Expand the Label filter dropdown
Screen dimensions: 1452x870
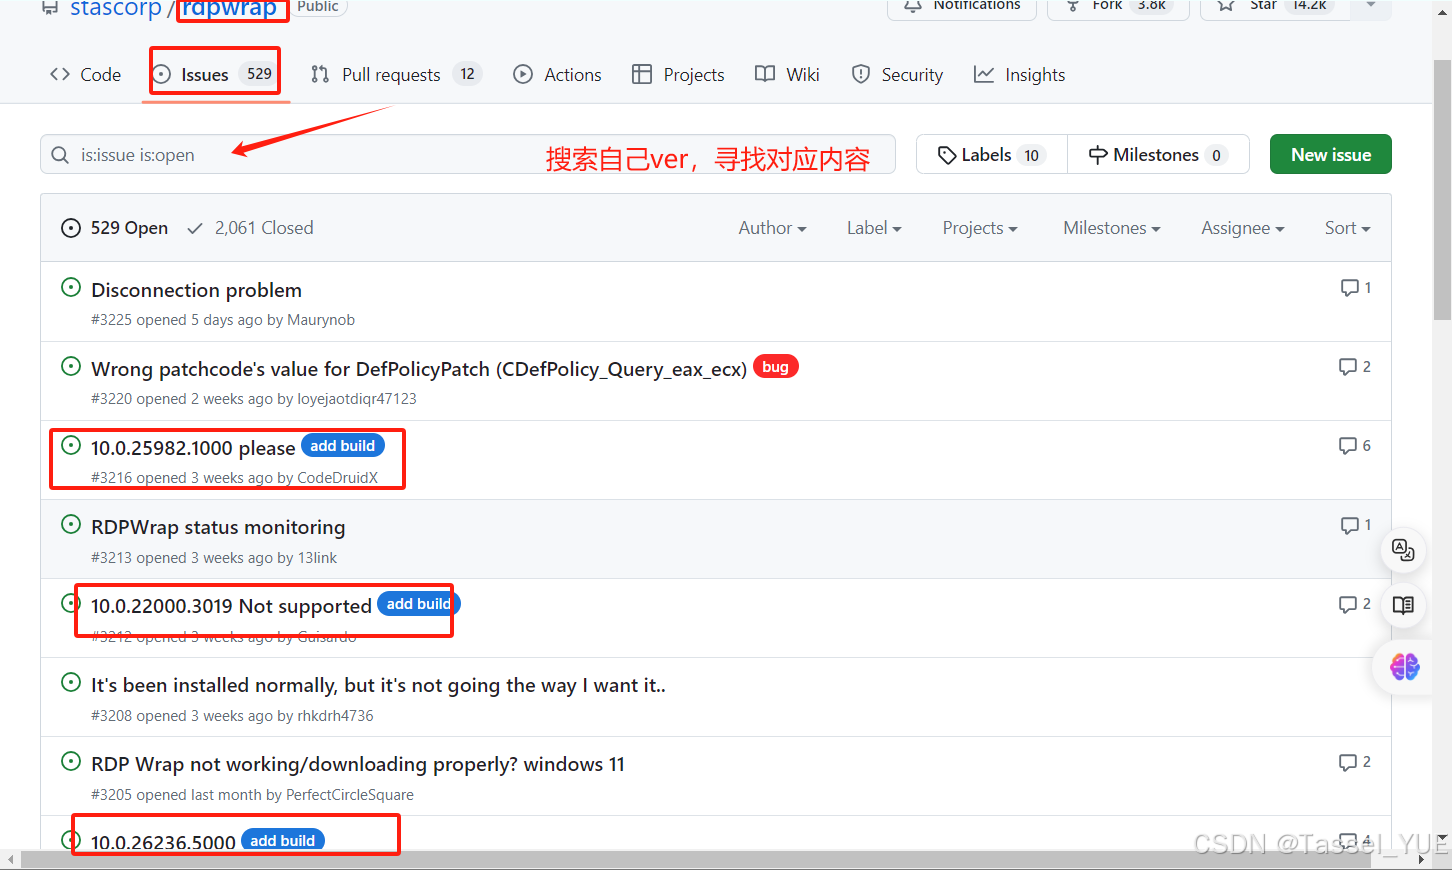click(874, 228)
